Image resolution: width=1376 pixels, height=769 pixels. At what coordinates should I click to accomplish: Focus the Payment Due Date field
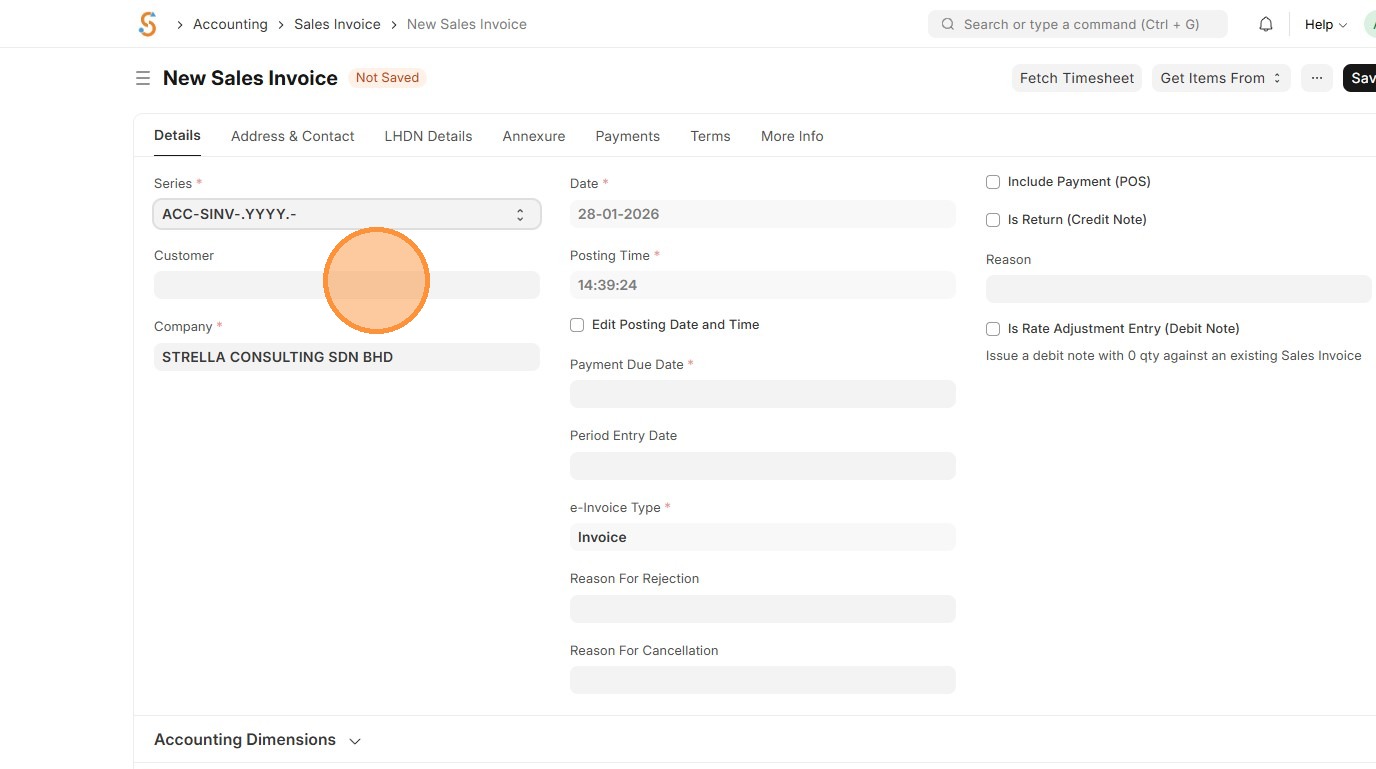click(762, 394)
